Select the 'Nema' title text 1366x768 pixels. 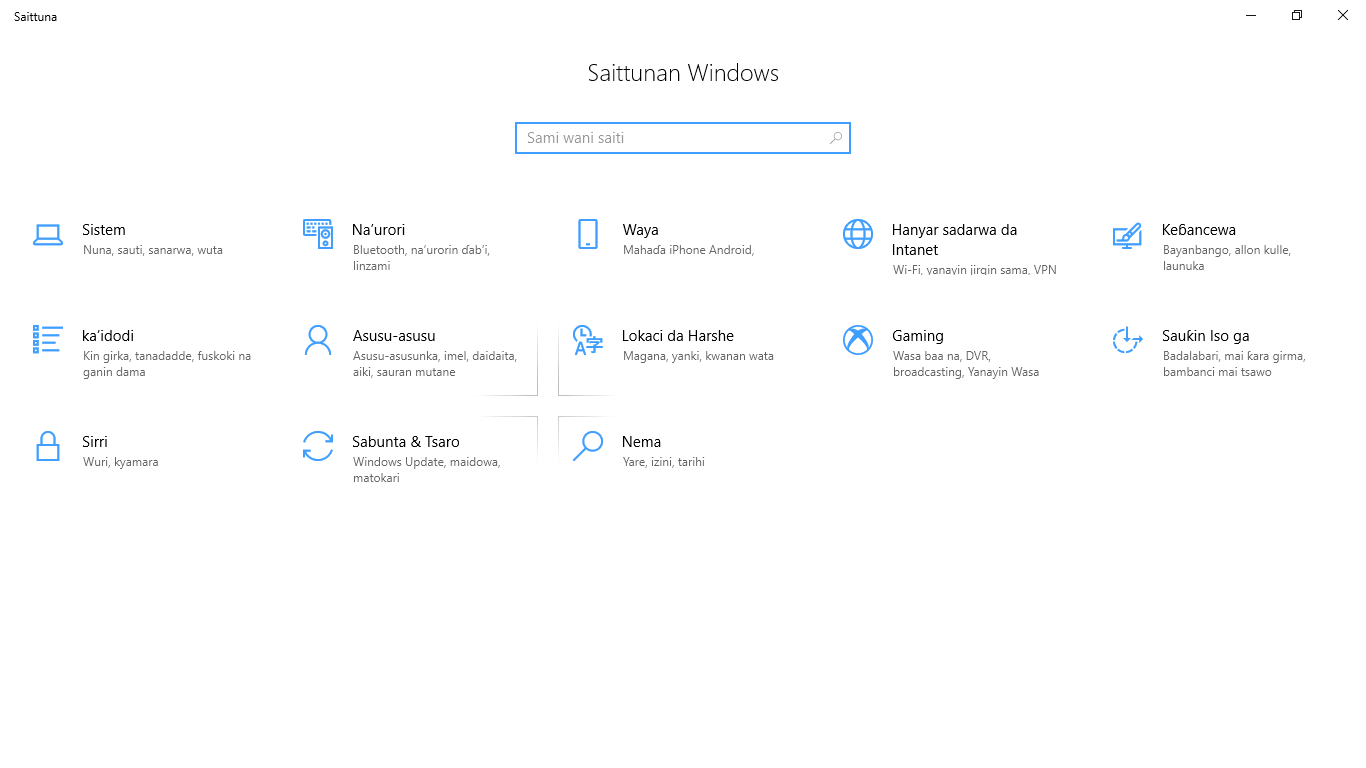pos(641,442)
